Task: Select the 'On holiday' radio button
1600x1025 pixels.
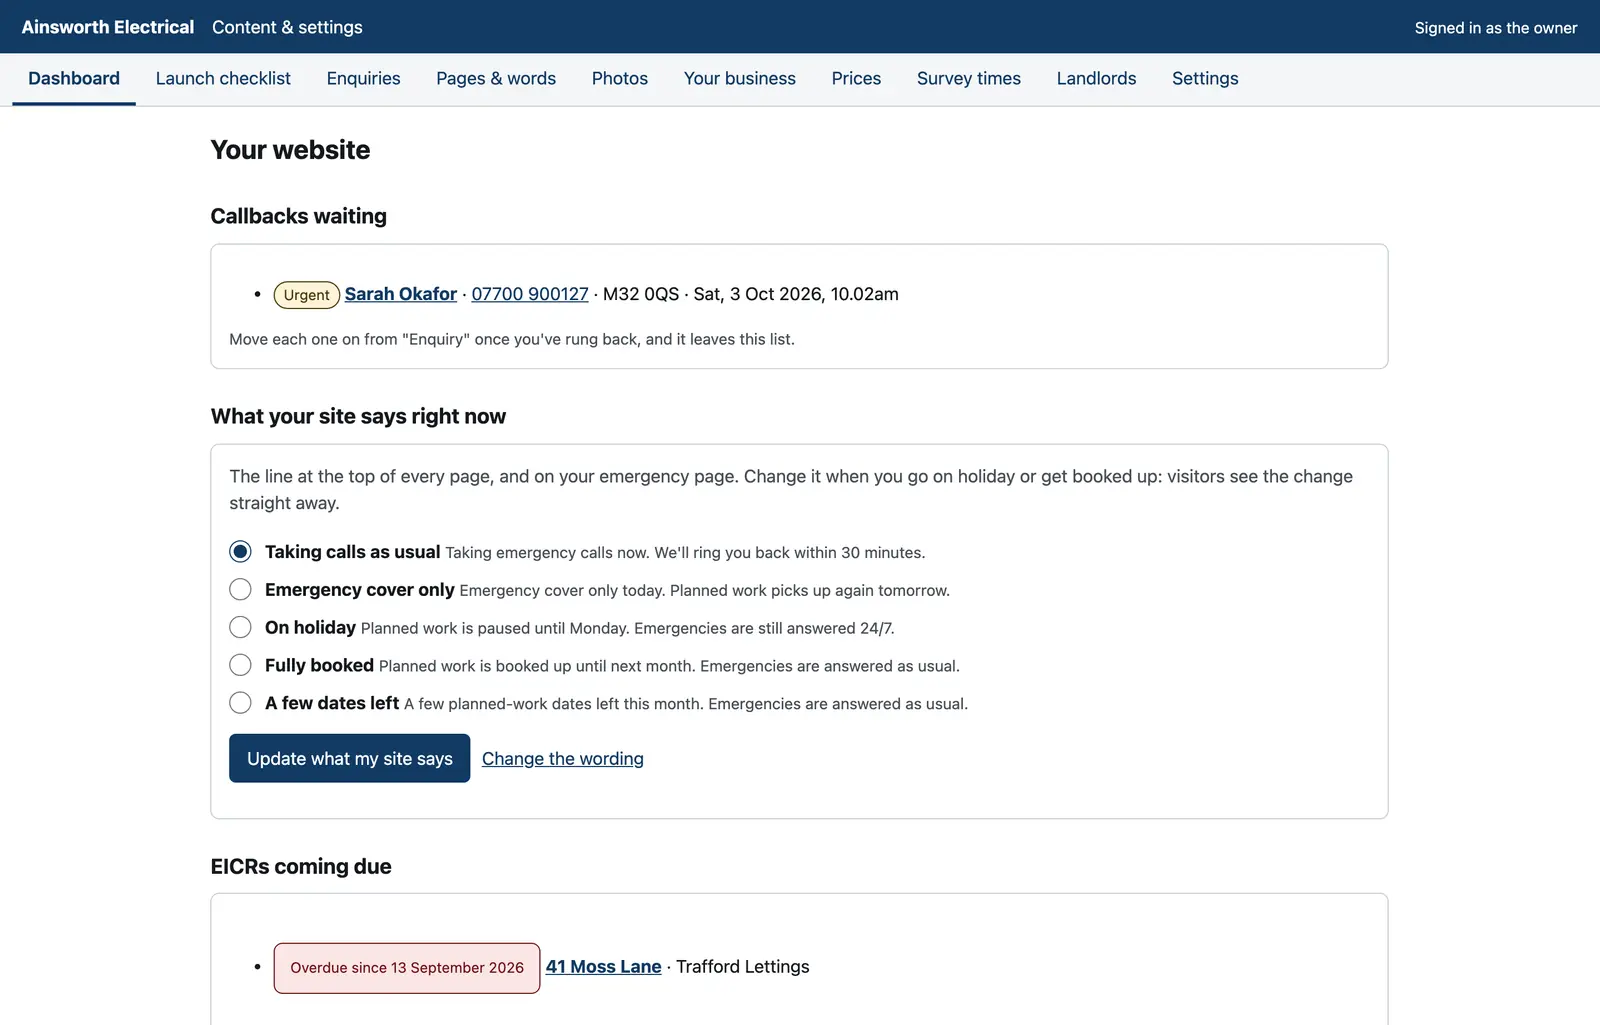Action: click(240, 627)
